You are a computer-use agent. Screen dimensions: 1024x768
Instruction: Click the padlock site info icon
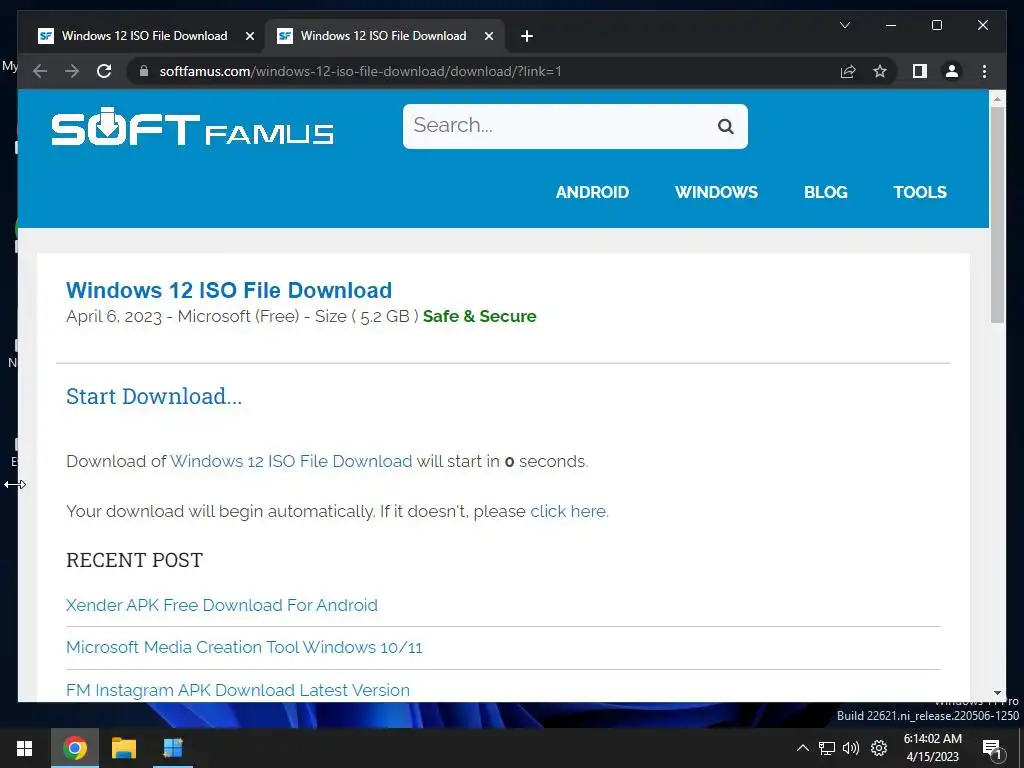144,71
